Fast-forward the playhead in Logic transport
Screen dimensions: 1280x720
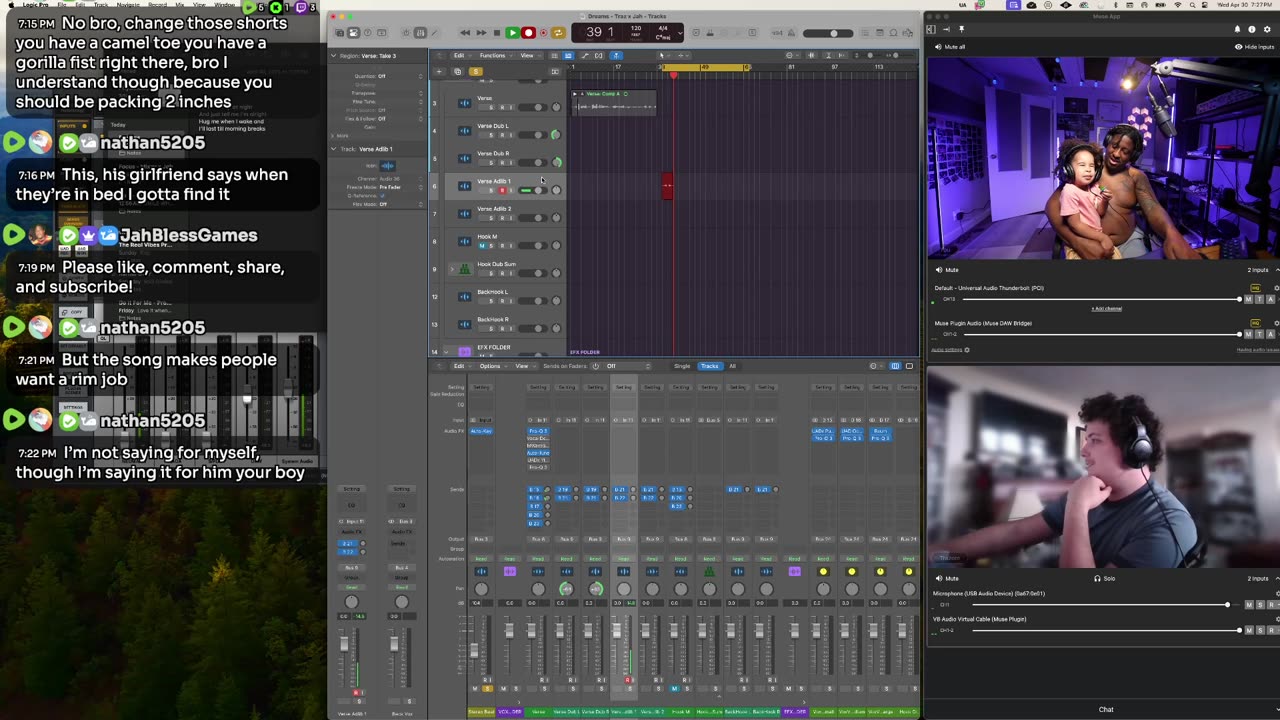481,33
